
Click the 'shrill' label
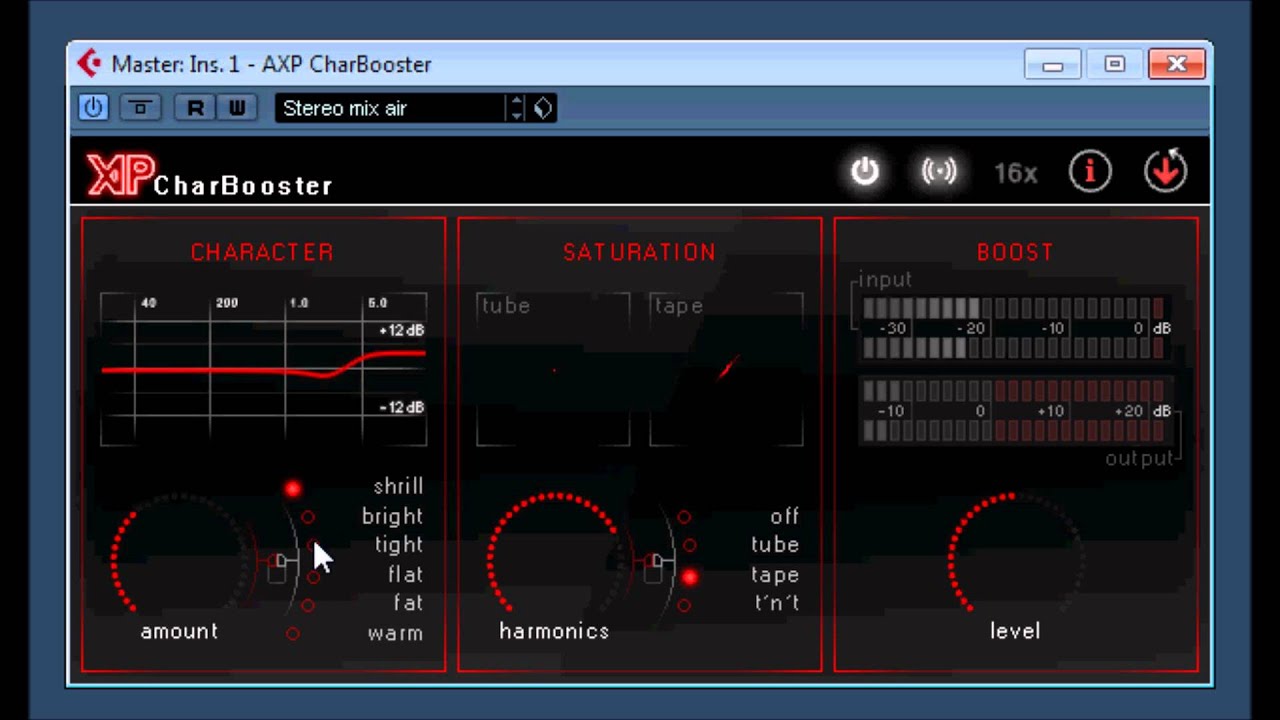(x=398, y=486)
